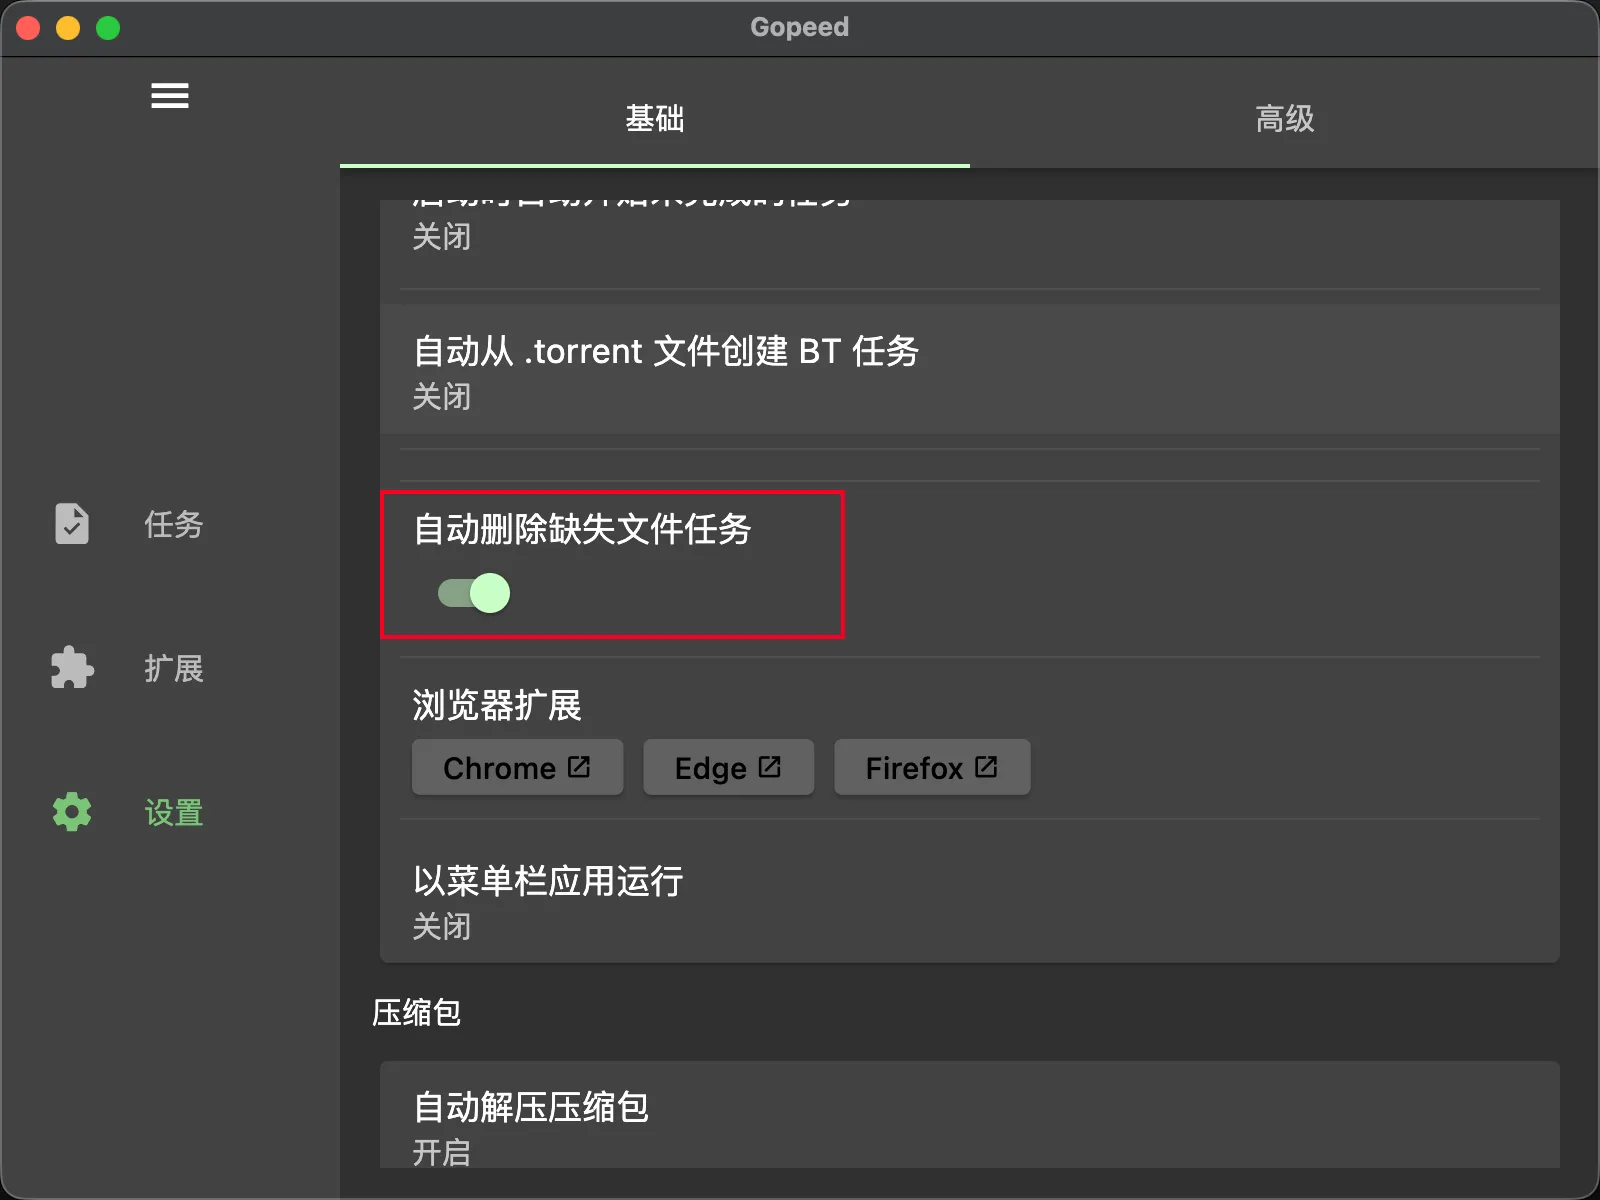Open 扩展 via the sidebar label
The height and width of the screenshot is (1200, 1600).
(173, 668)
